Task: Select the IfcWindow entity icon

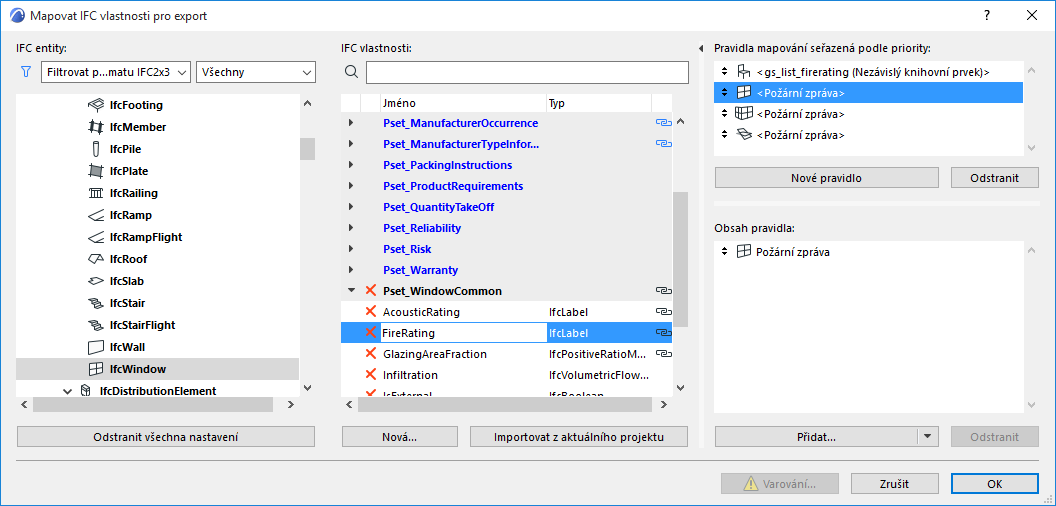Action: click(x=96, y=369)
